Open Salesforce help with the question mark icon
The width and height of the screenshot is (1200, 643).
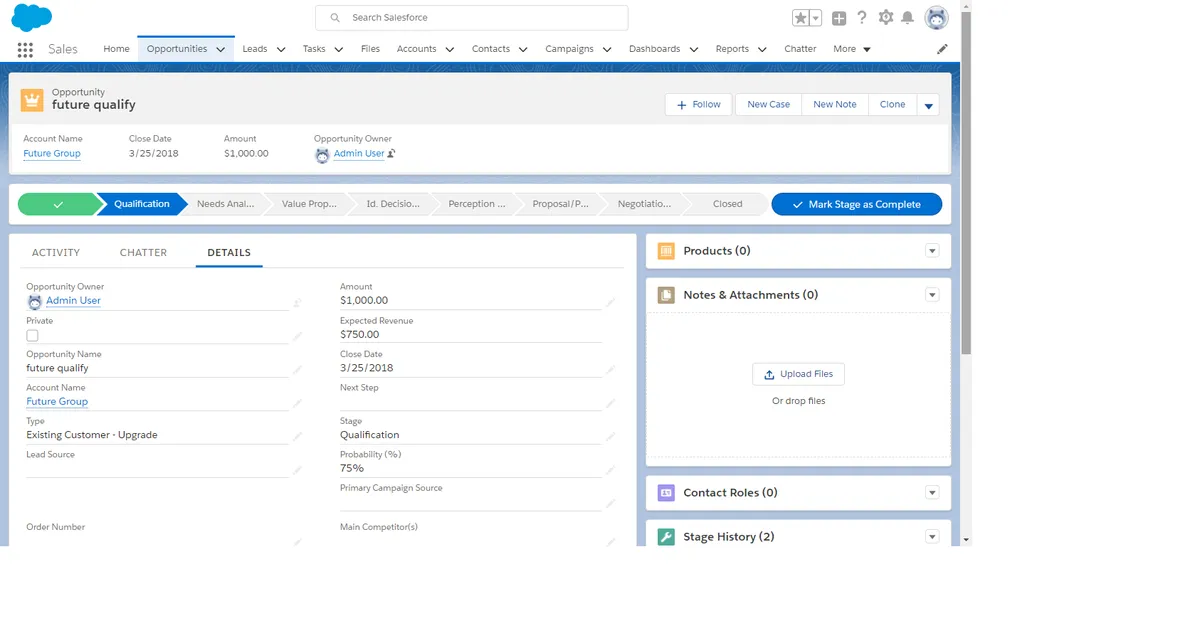tap(862, 17)
